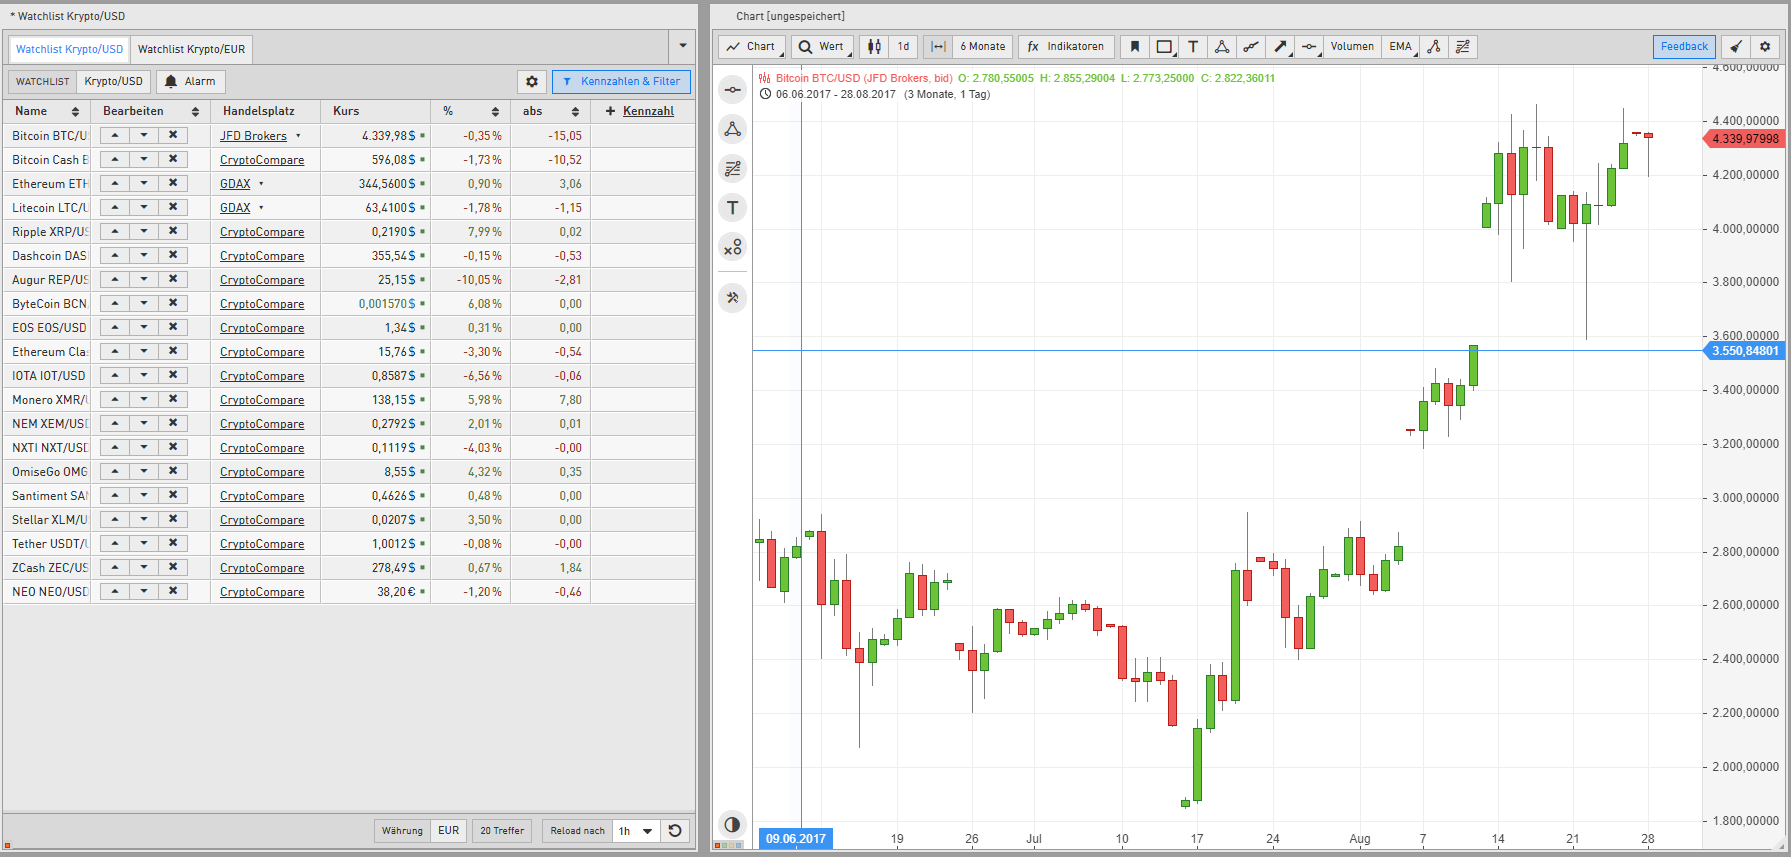
Task: Select the text tool in left chart sidebar
Action: [733, 208]
